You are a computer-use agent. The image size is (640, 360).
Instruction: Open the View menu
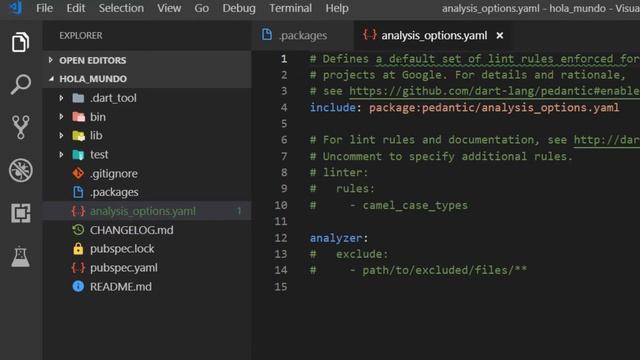click(x=169, y=8)
